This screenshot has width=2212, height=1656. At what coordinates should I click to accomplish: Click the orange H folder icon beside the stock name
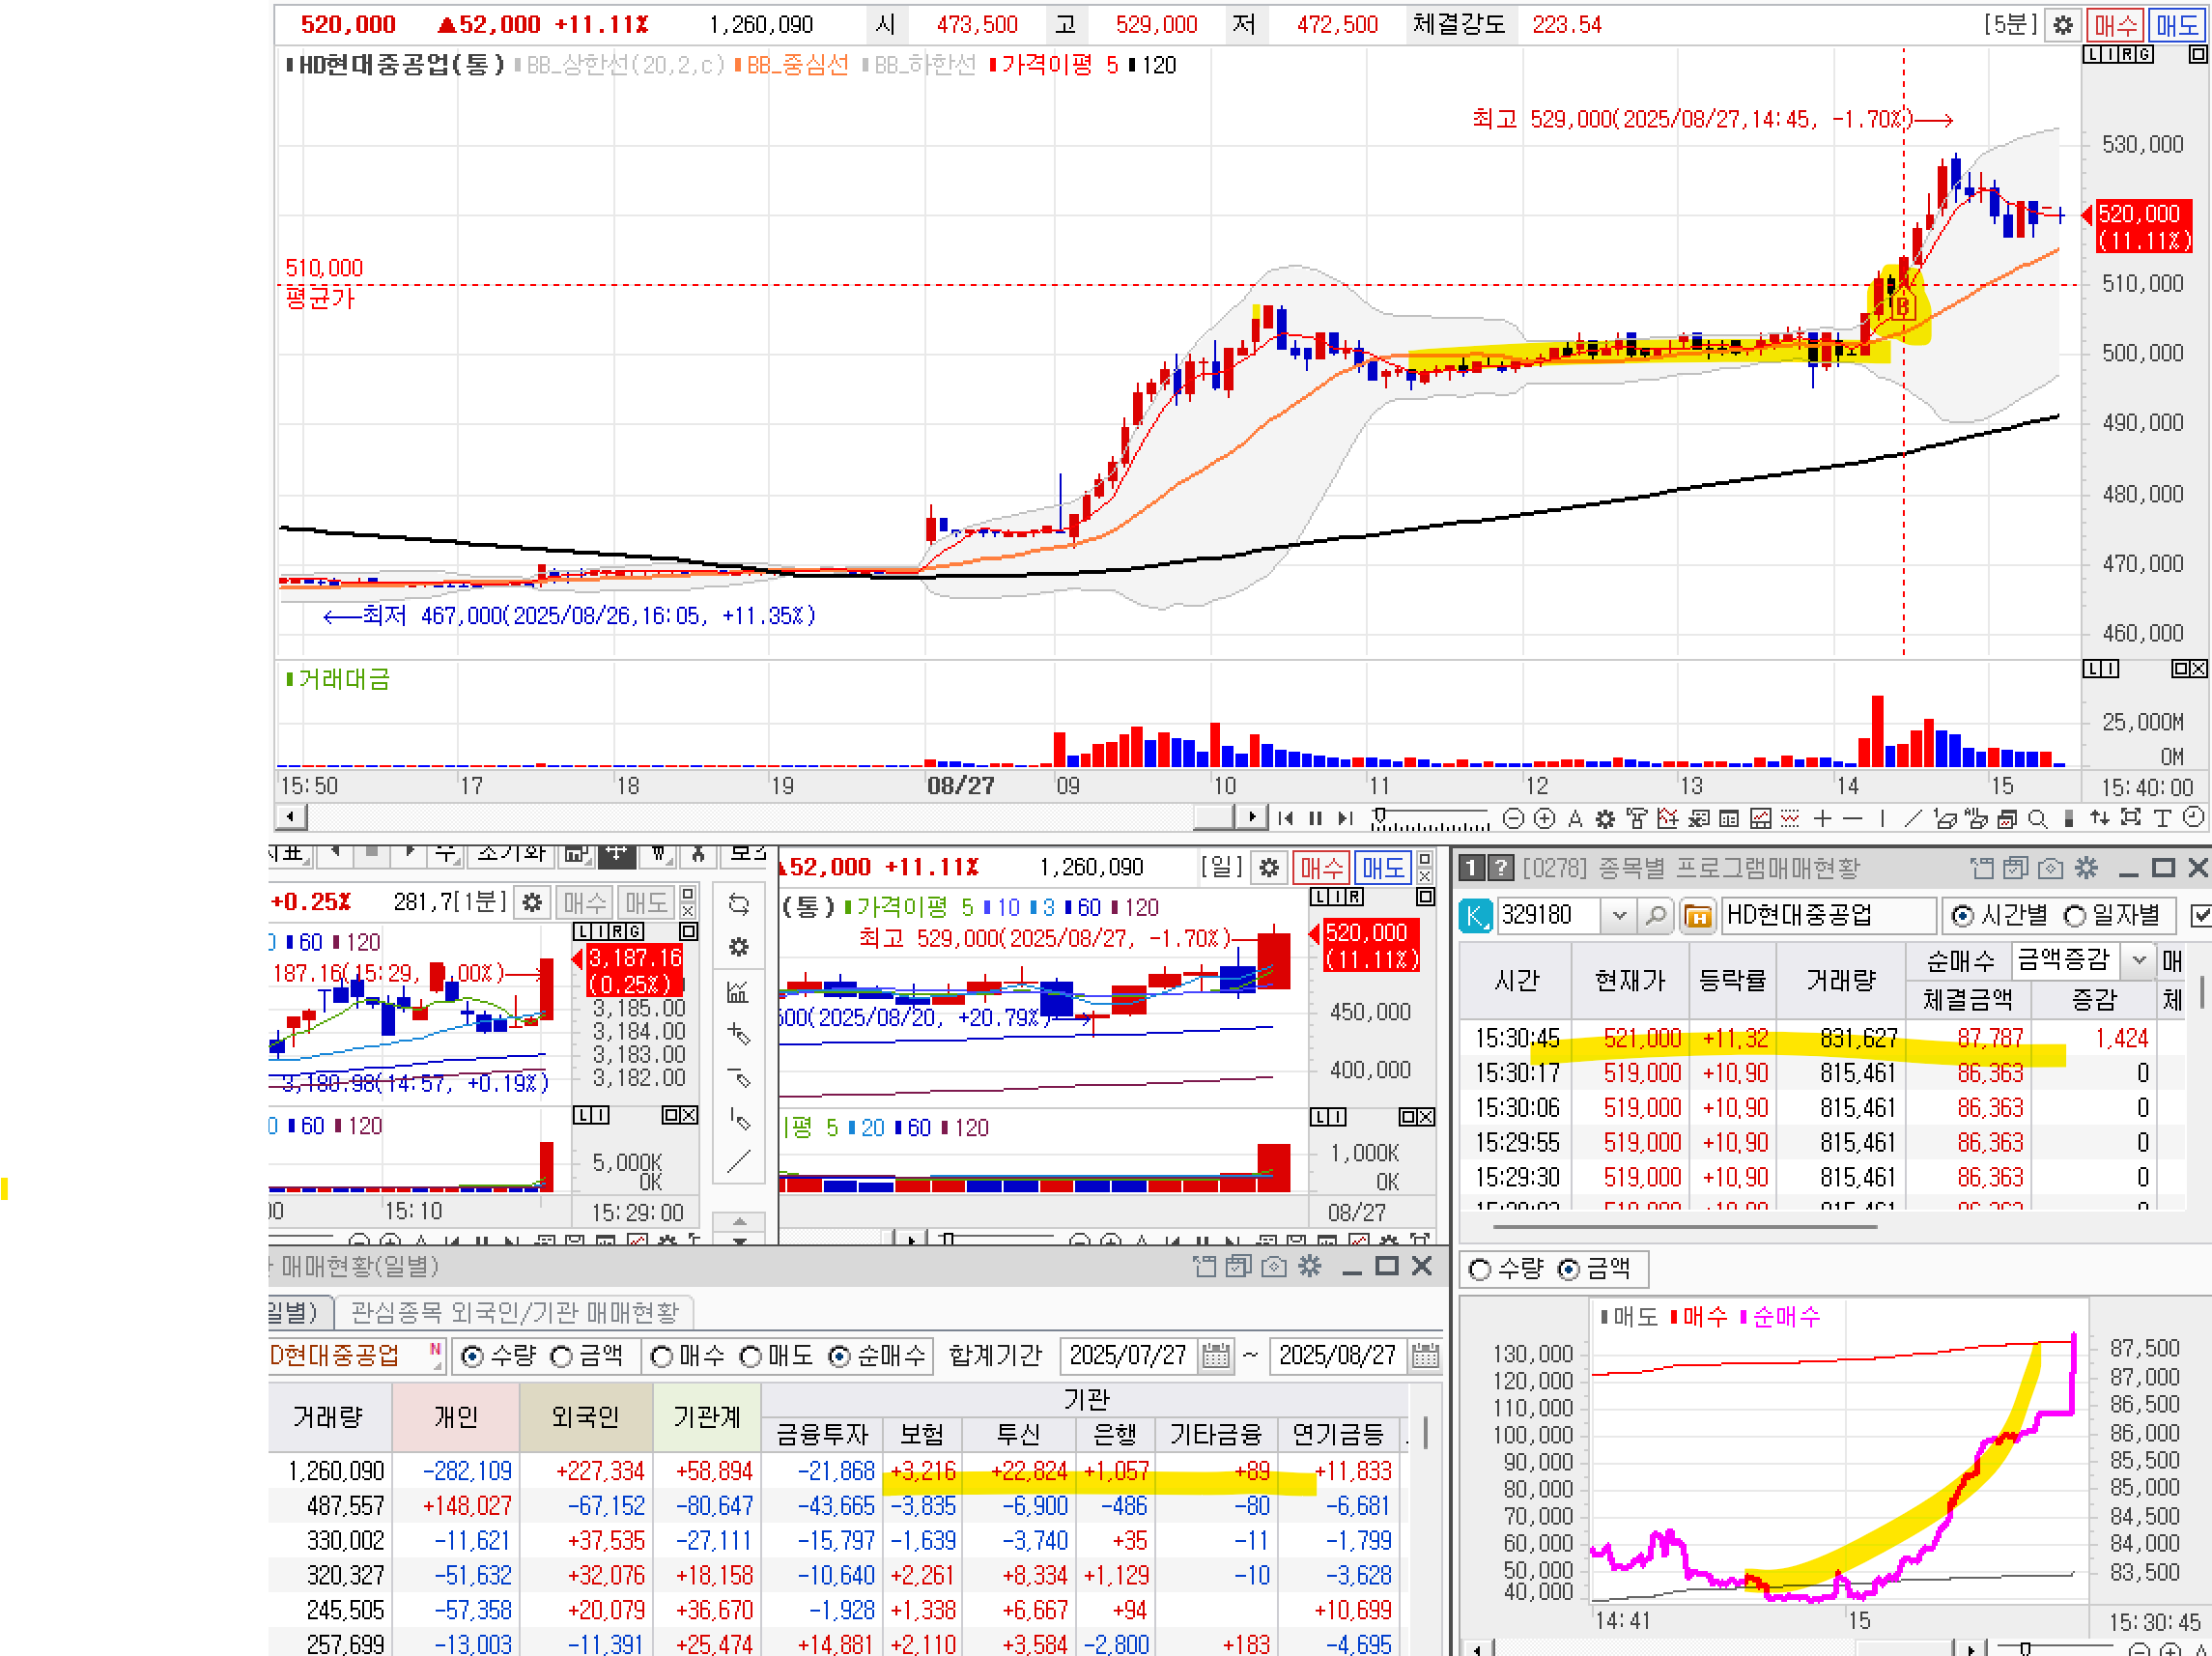[1697, 915]
